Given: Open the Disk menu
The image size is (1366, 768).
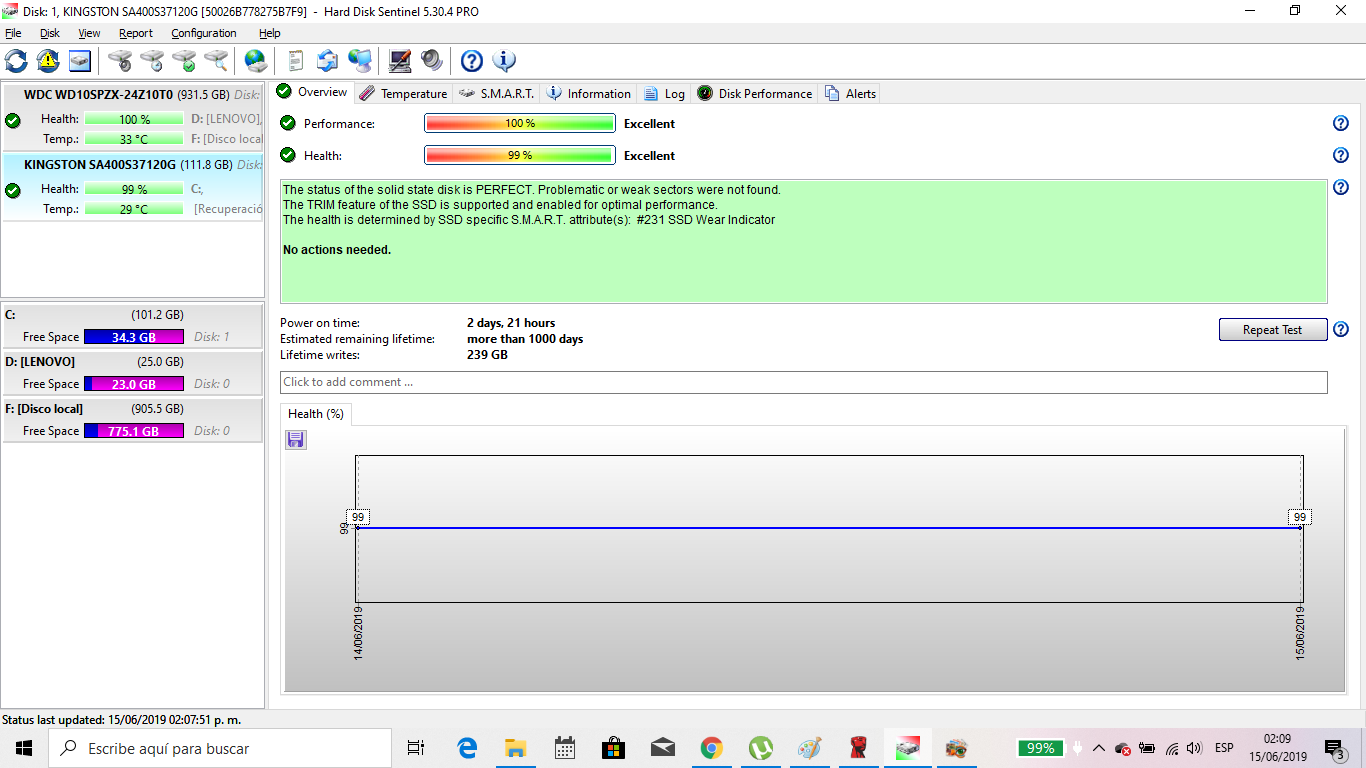Looking at the screenshot, I should point(50,33).
